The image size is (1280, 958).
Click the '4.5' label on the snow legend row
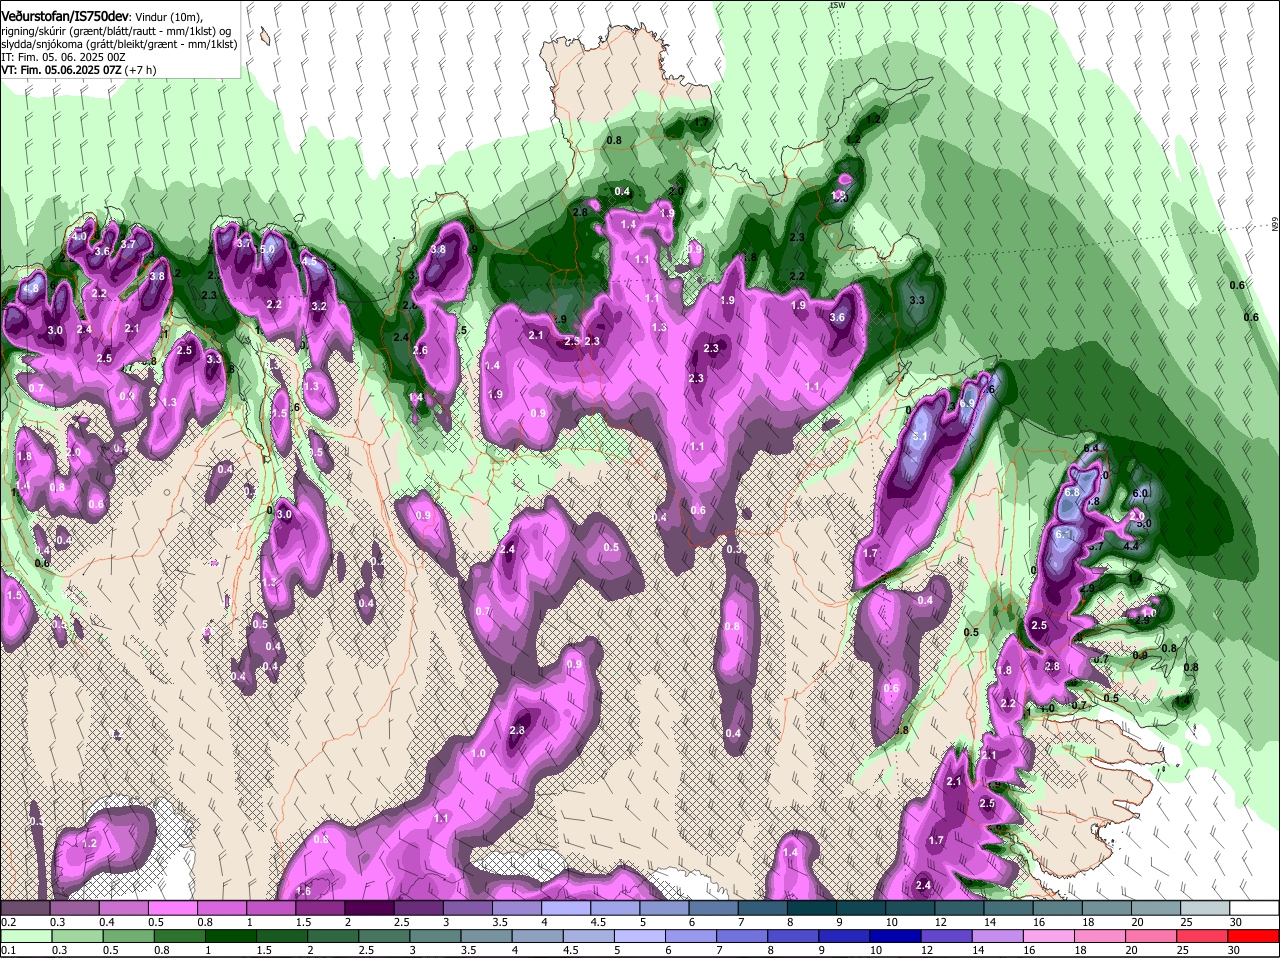click(x=598, y=922)
